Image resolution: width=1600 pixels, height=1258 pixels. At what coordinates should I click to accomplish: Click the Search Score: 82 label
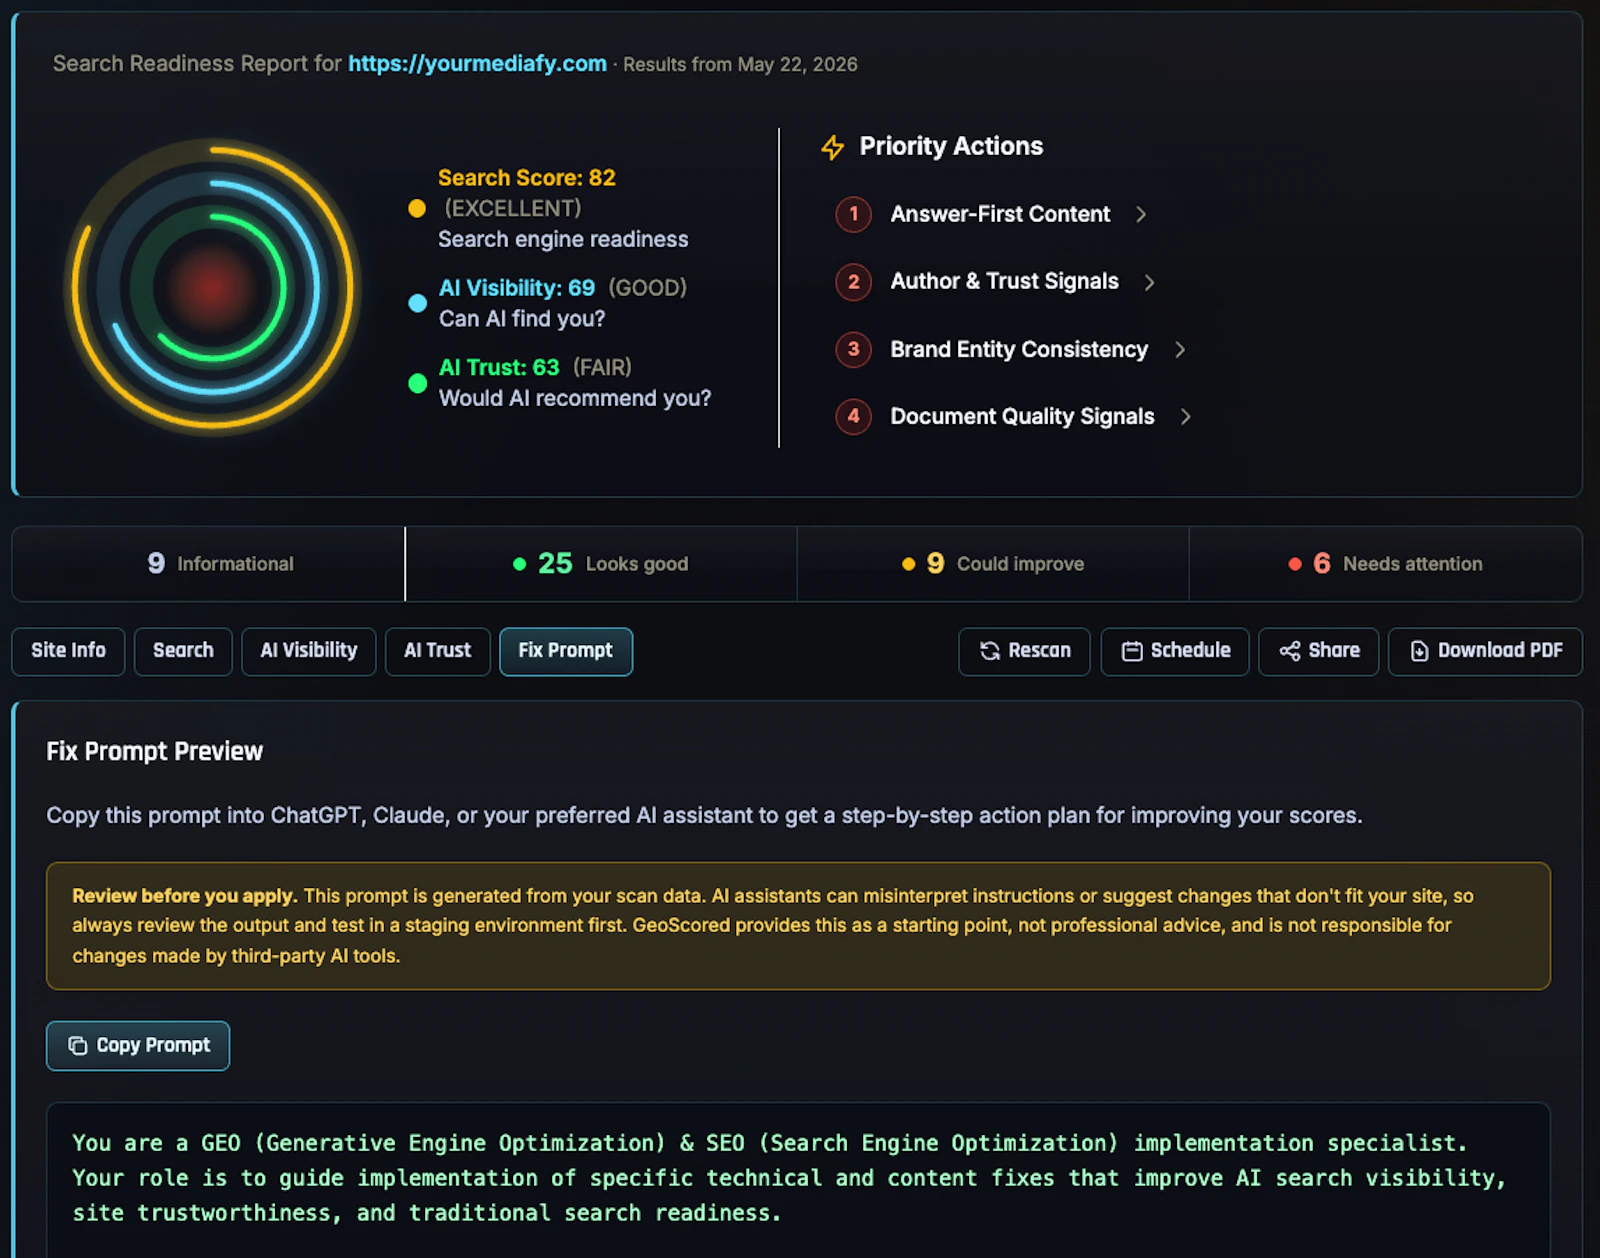tap(527, 178)
